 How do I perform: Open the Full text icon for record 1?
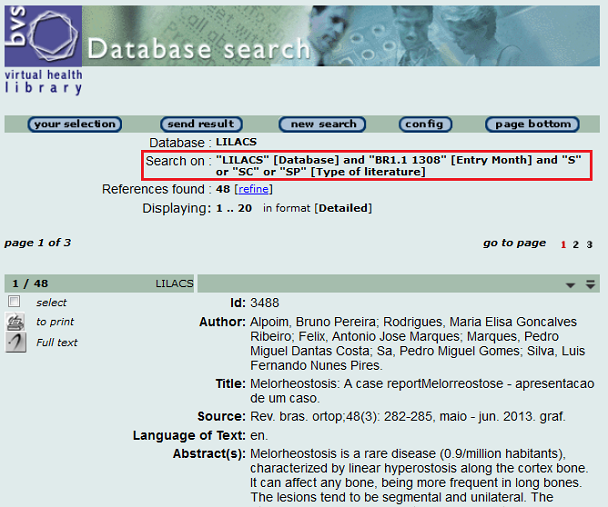pos(16,342)
